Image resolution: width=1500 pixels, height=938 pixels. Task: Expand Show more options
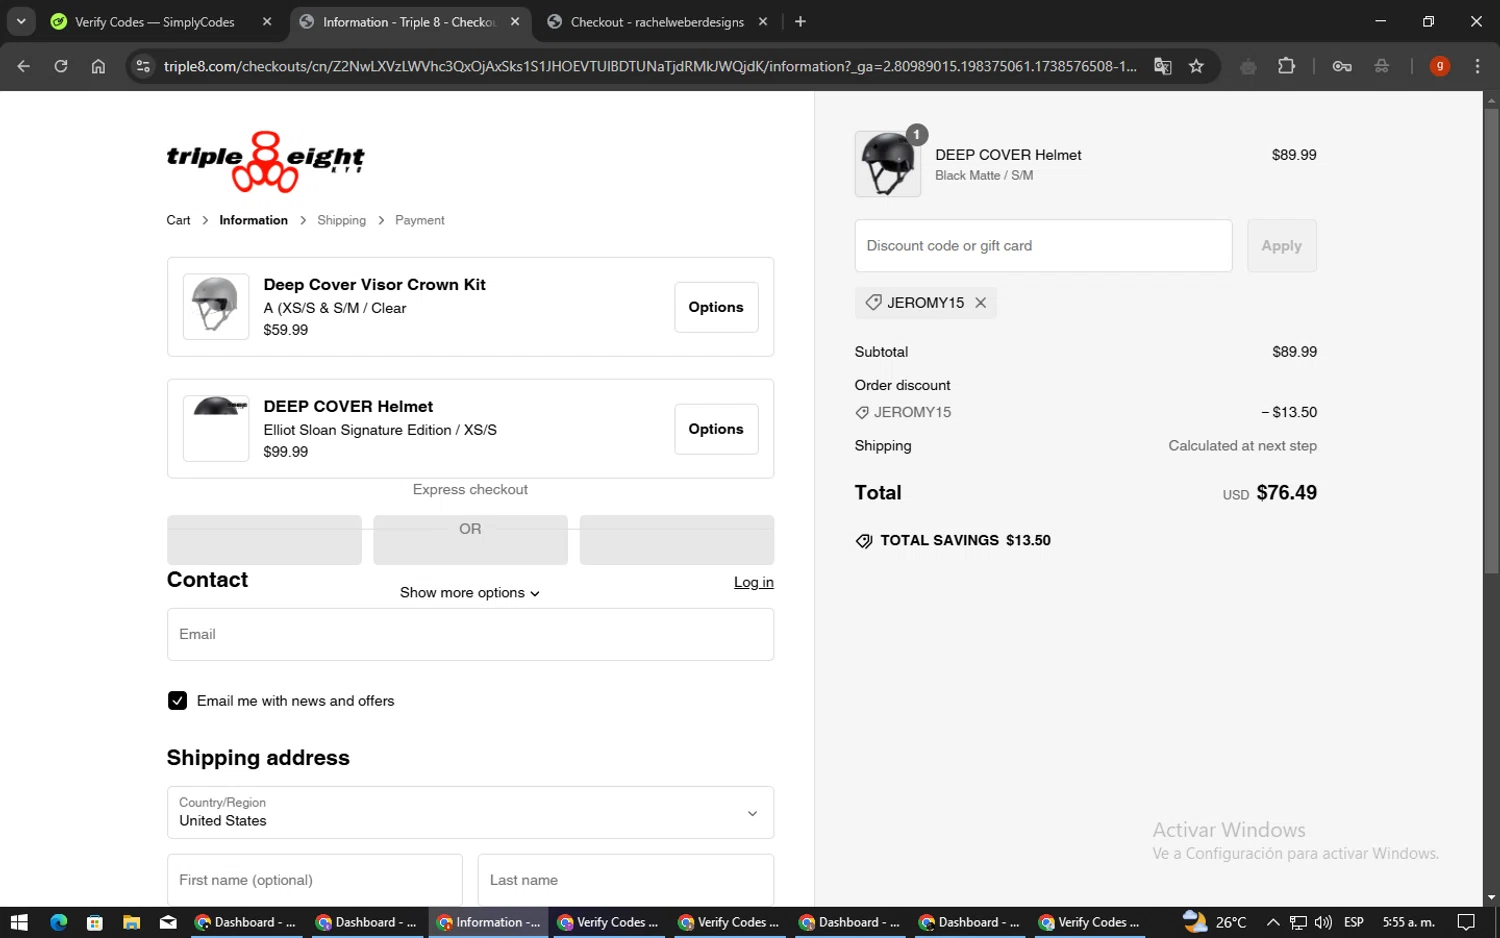point(470,593)
